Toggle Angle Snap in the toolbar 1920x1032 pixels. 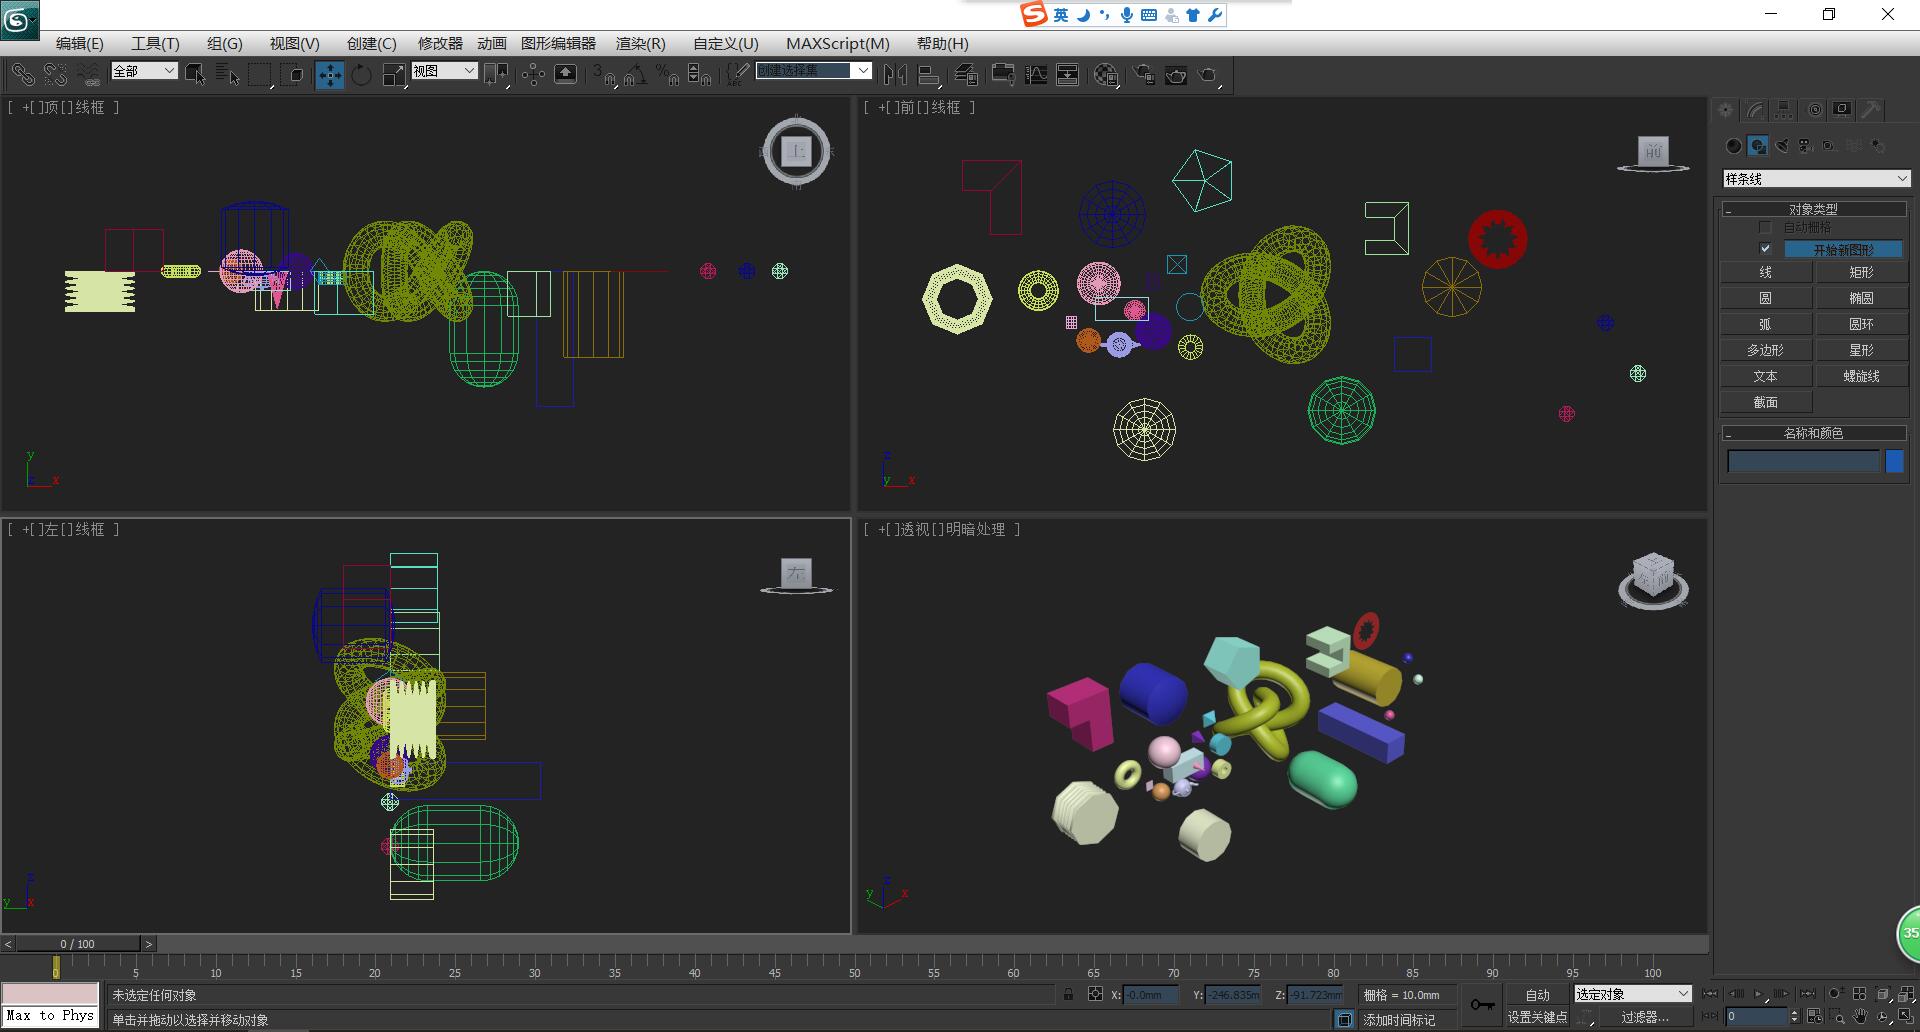coord(636,75)
